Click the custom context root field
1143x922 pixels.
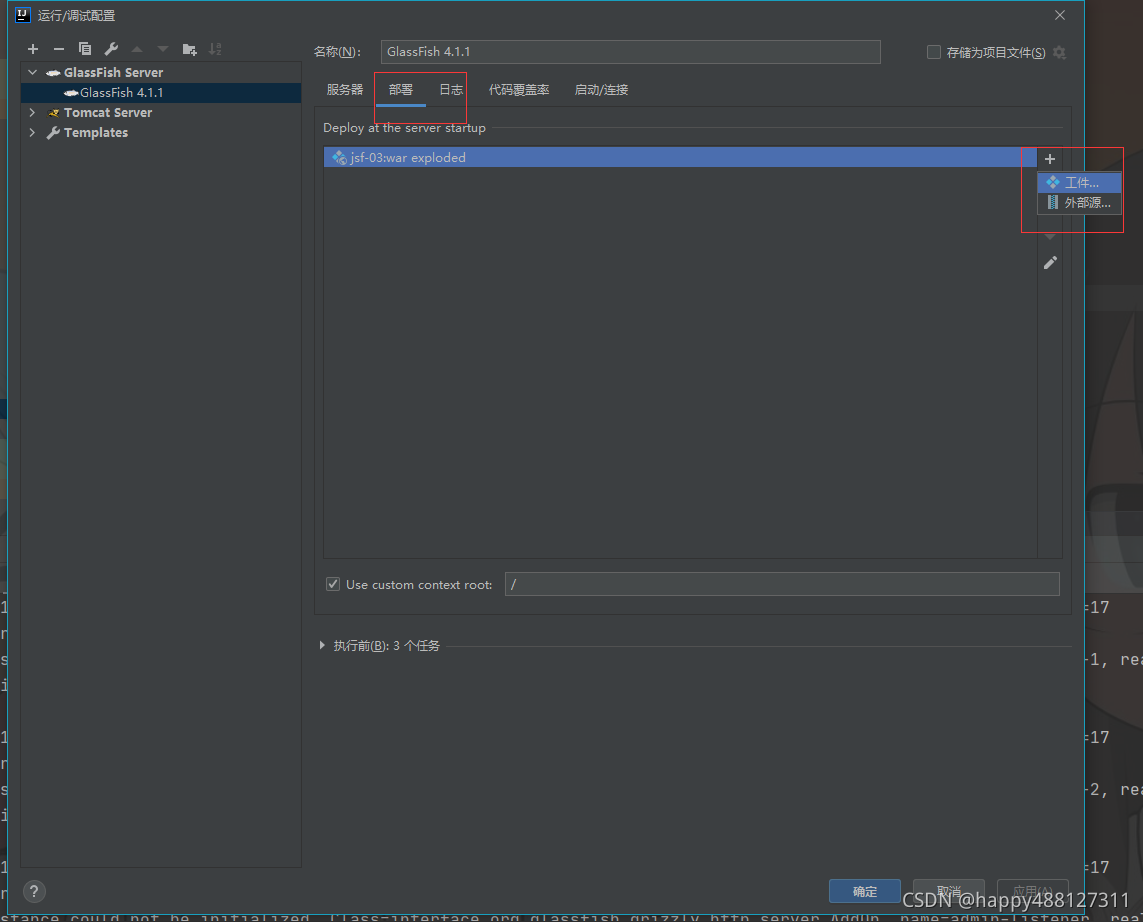pyautogui.click(x=782, y=584)
